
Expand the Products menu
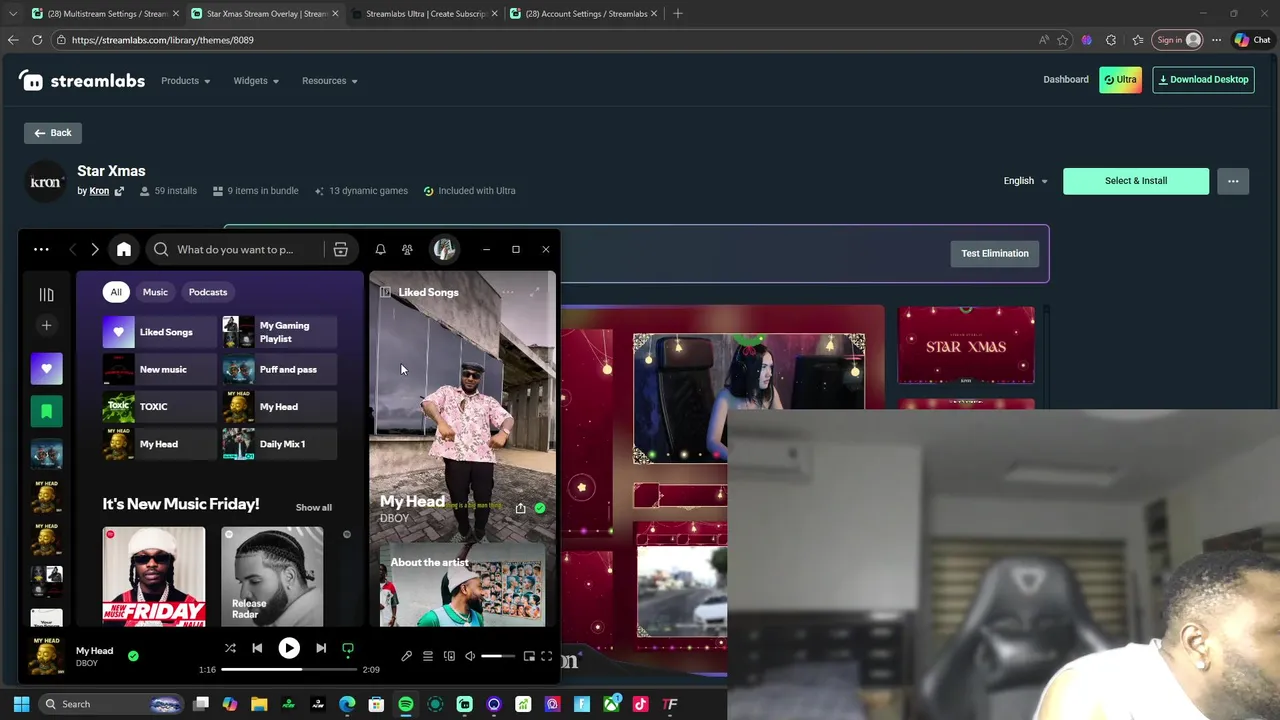[186, 81]
